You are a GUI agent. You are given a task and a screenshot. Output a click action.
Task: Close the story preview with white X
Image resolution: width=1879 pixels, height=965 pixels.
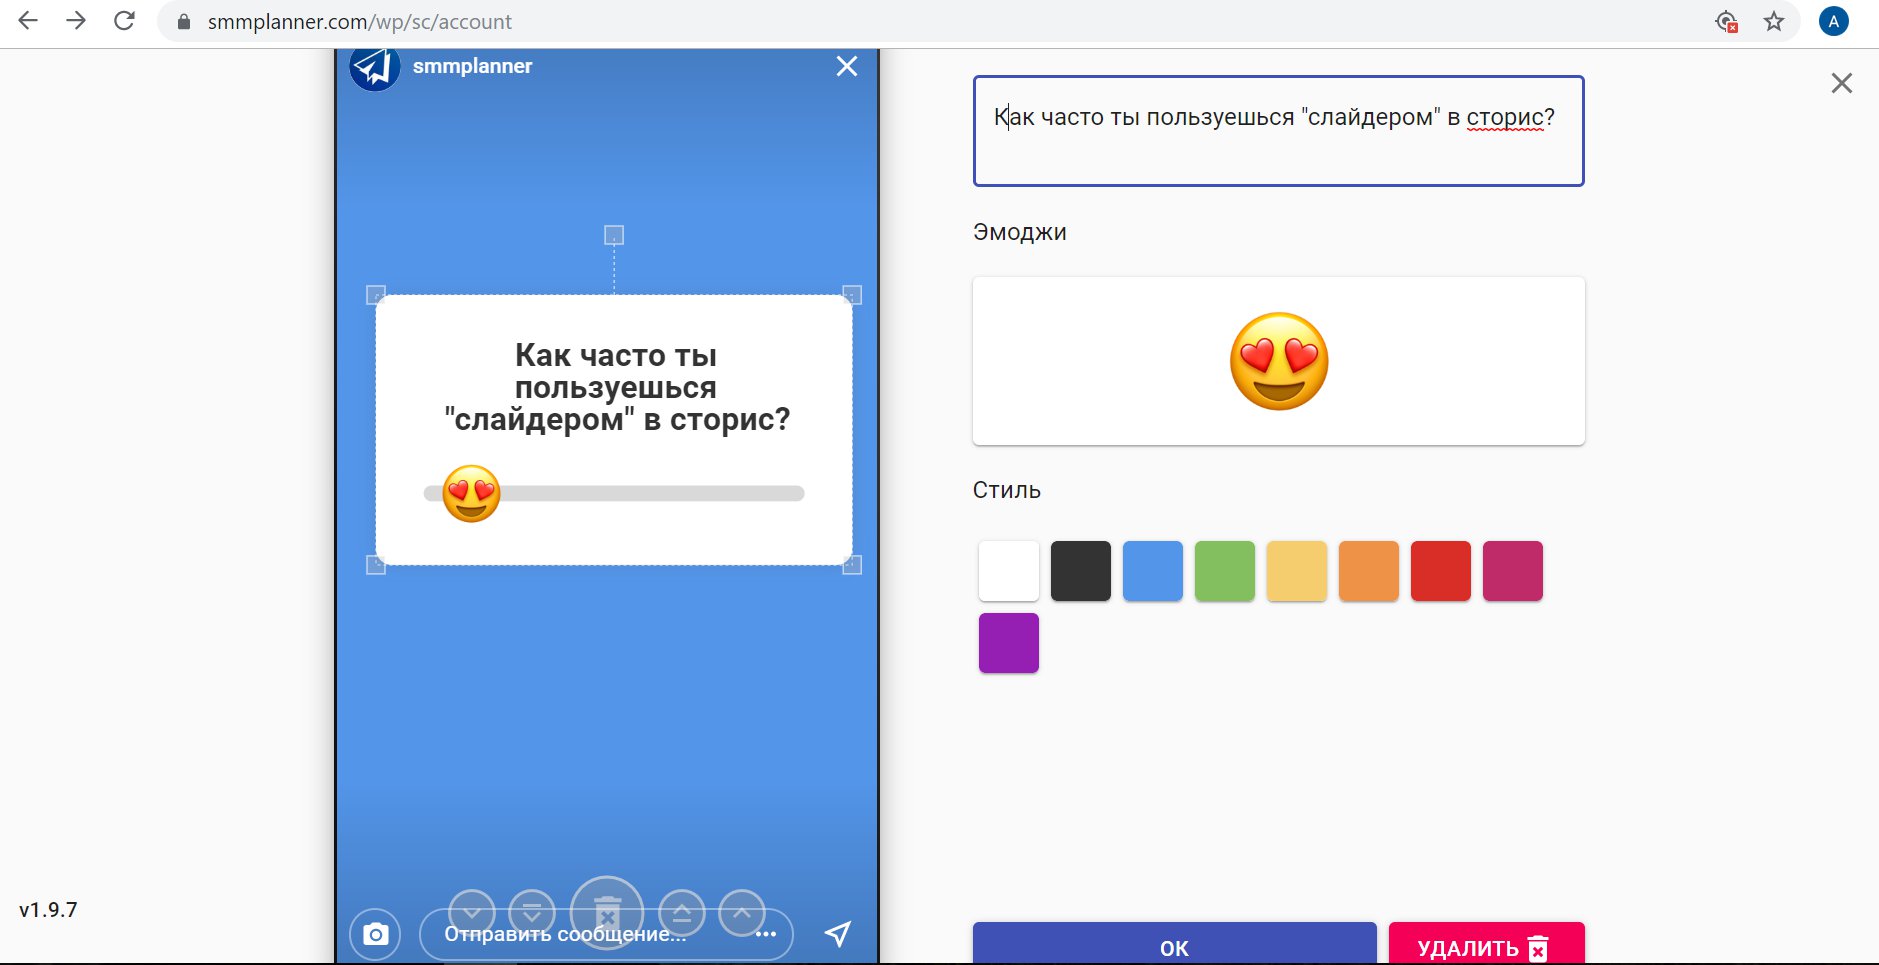847,66
